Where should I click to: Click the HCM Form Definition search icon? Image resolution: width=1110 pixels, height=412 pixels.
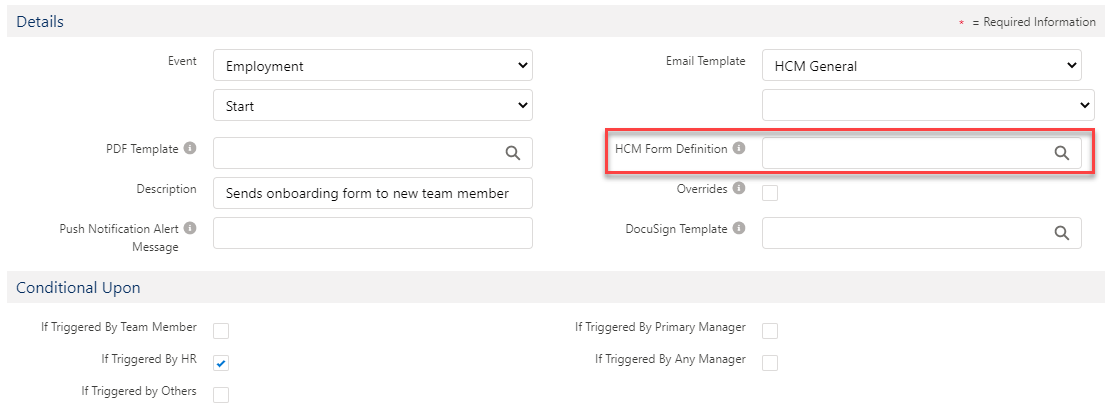pos(1061,153)
